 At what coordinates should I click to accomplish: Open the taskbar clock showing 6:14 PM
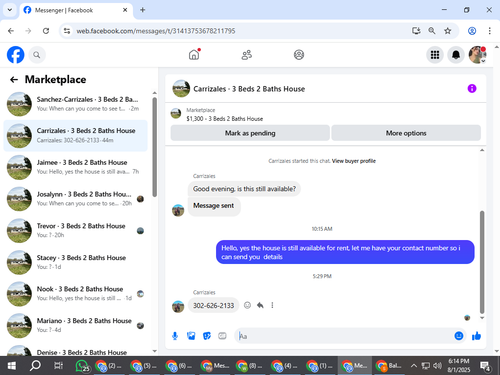459,365
